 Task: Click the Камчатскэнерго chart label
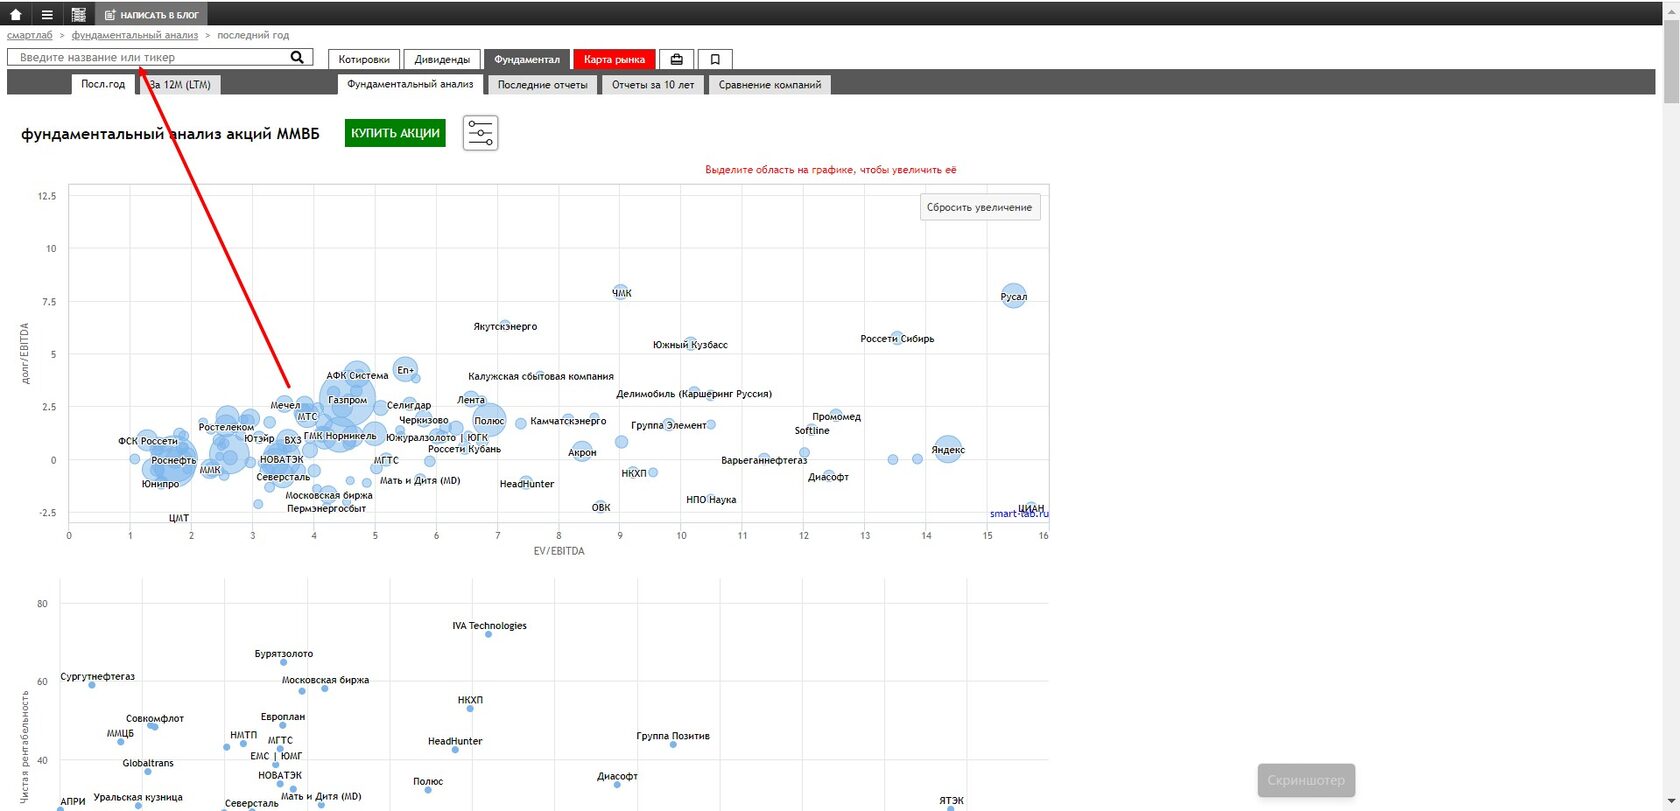(568, 421)
